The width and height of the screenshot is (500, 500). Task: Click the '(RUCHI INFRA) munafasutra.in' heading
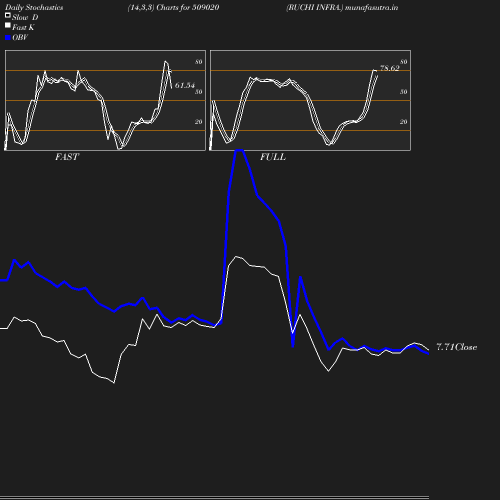342,8
